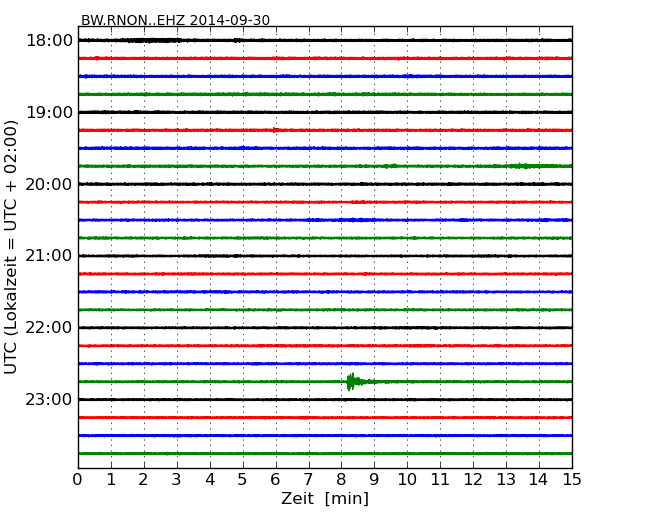Screen dimensions: 650x520
Task: Click the x-axis tick label 3
Action: tap(177, 480)
